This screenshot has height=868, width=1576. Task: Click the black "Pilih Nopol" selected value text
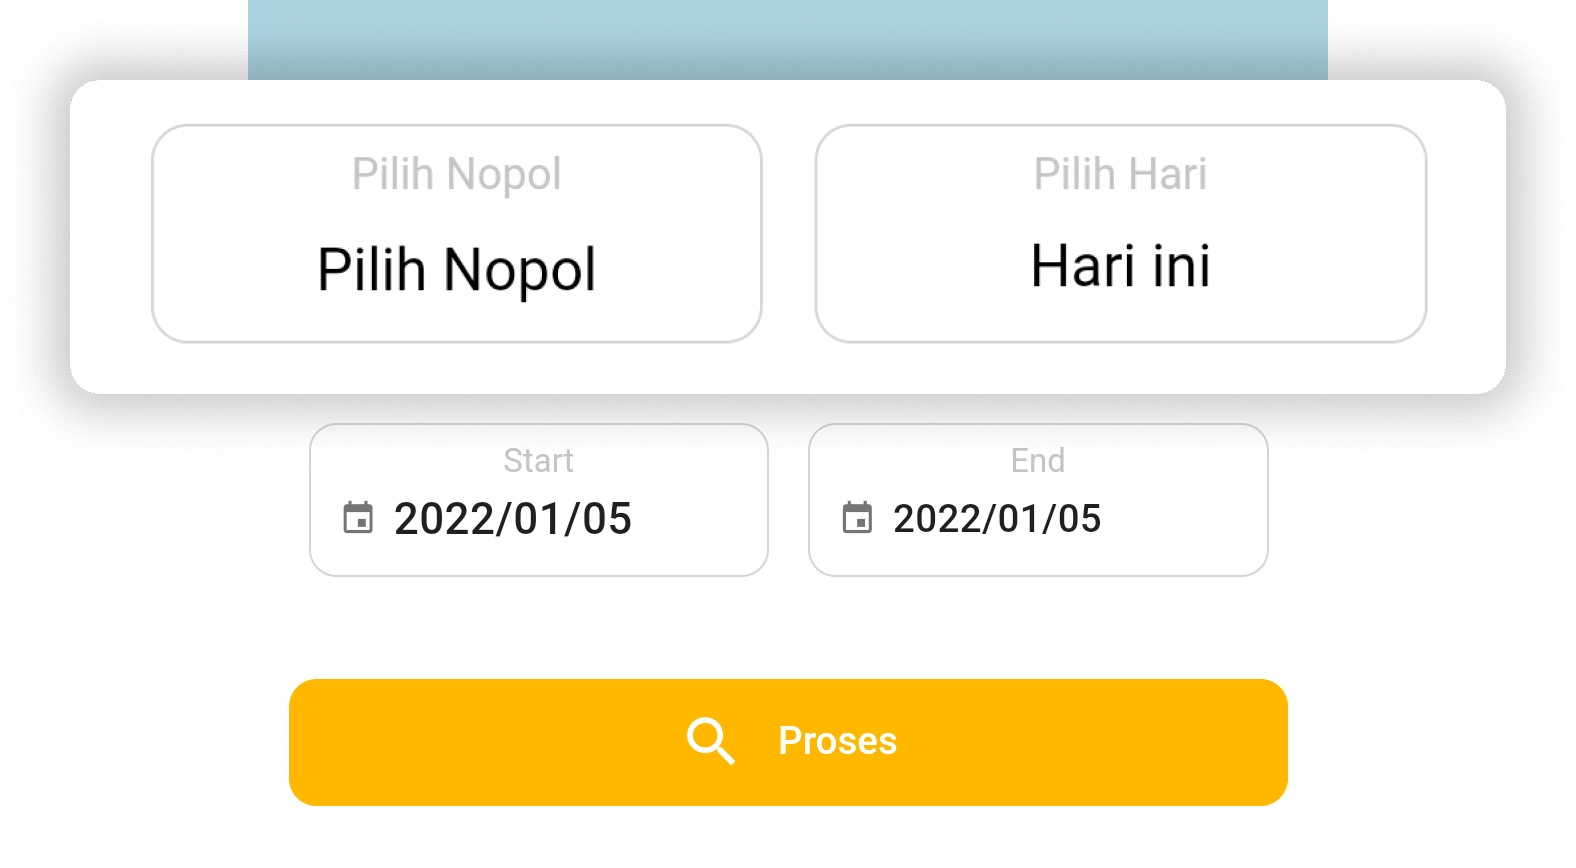pyautogui.click(x=456, y=270)
